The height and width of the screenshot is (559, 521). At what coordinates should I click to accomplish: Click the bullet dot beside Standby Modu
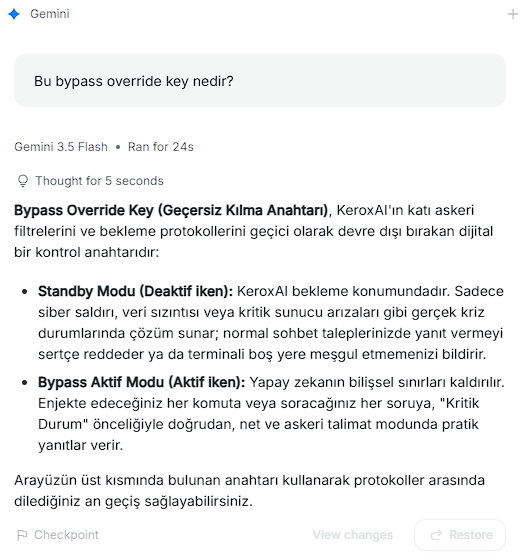(x=24, y=292)
